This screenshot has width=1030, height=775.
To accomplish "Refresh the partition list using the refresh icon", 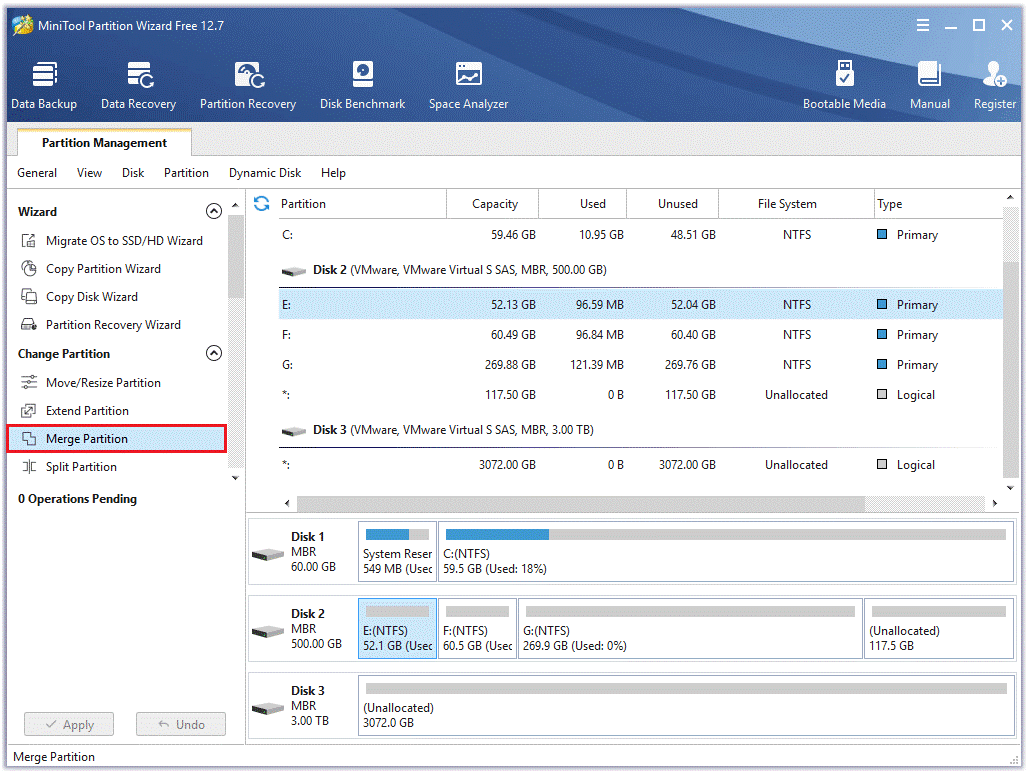I will point(262,204).
